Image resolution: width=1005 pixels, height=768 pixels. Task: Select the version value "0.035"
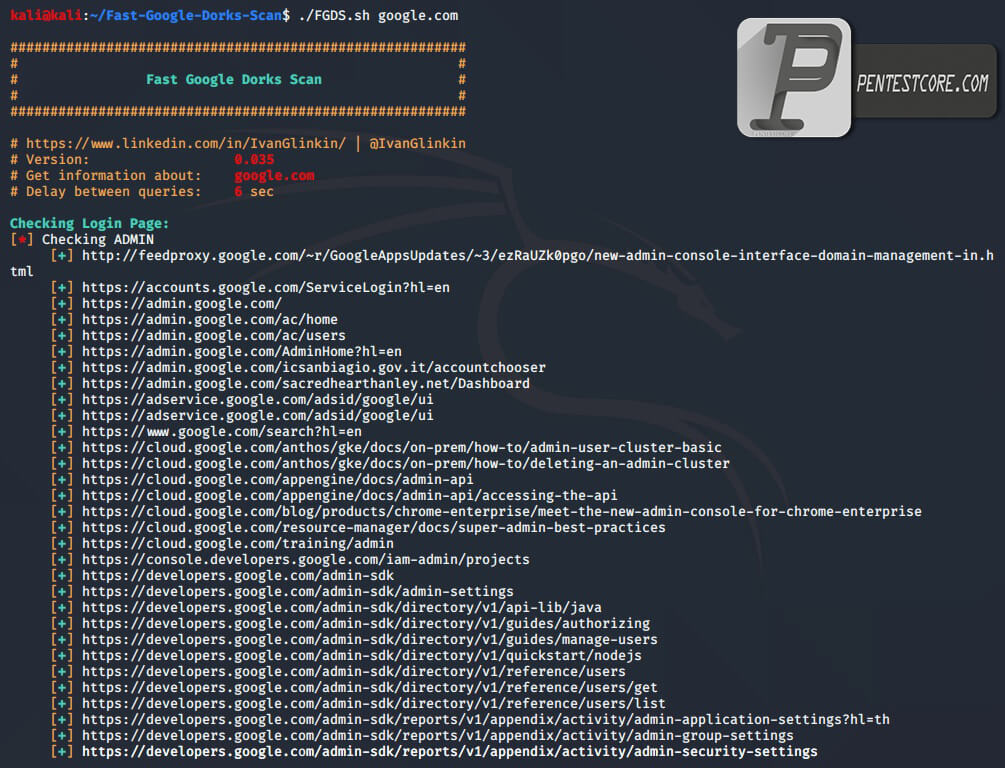coord(254,160)
